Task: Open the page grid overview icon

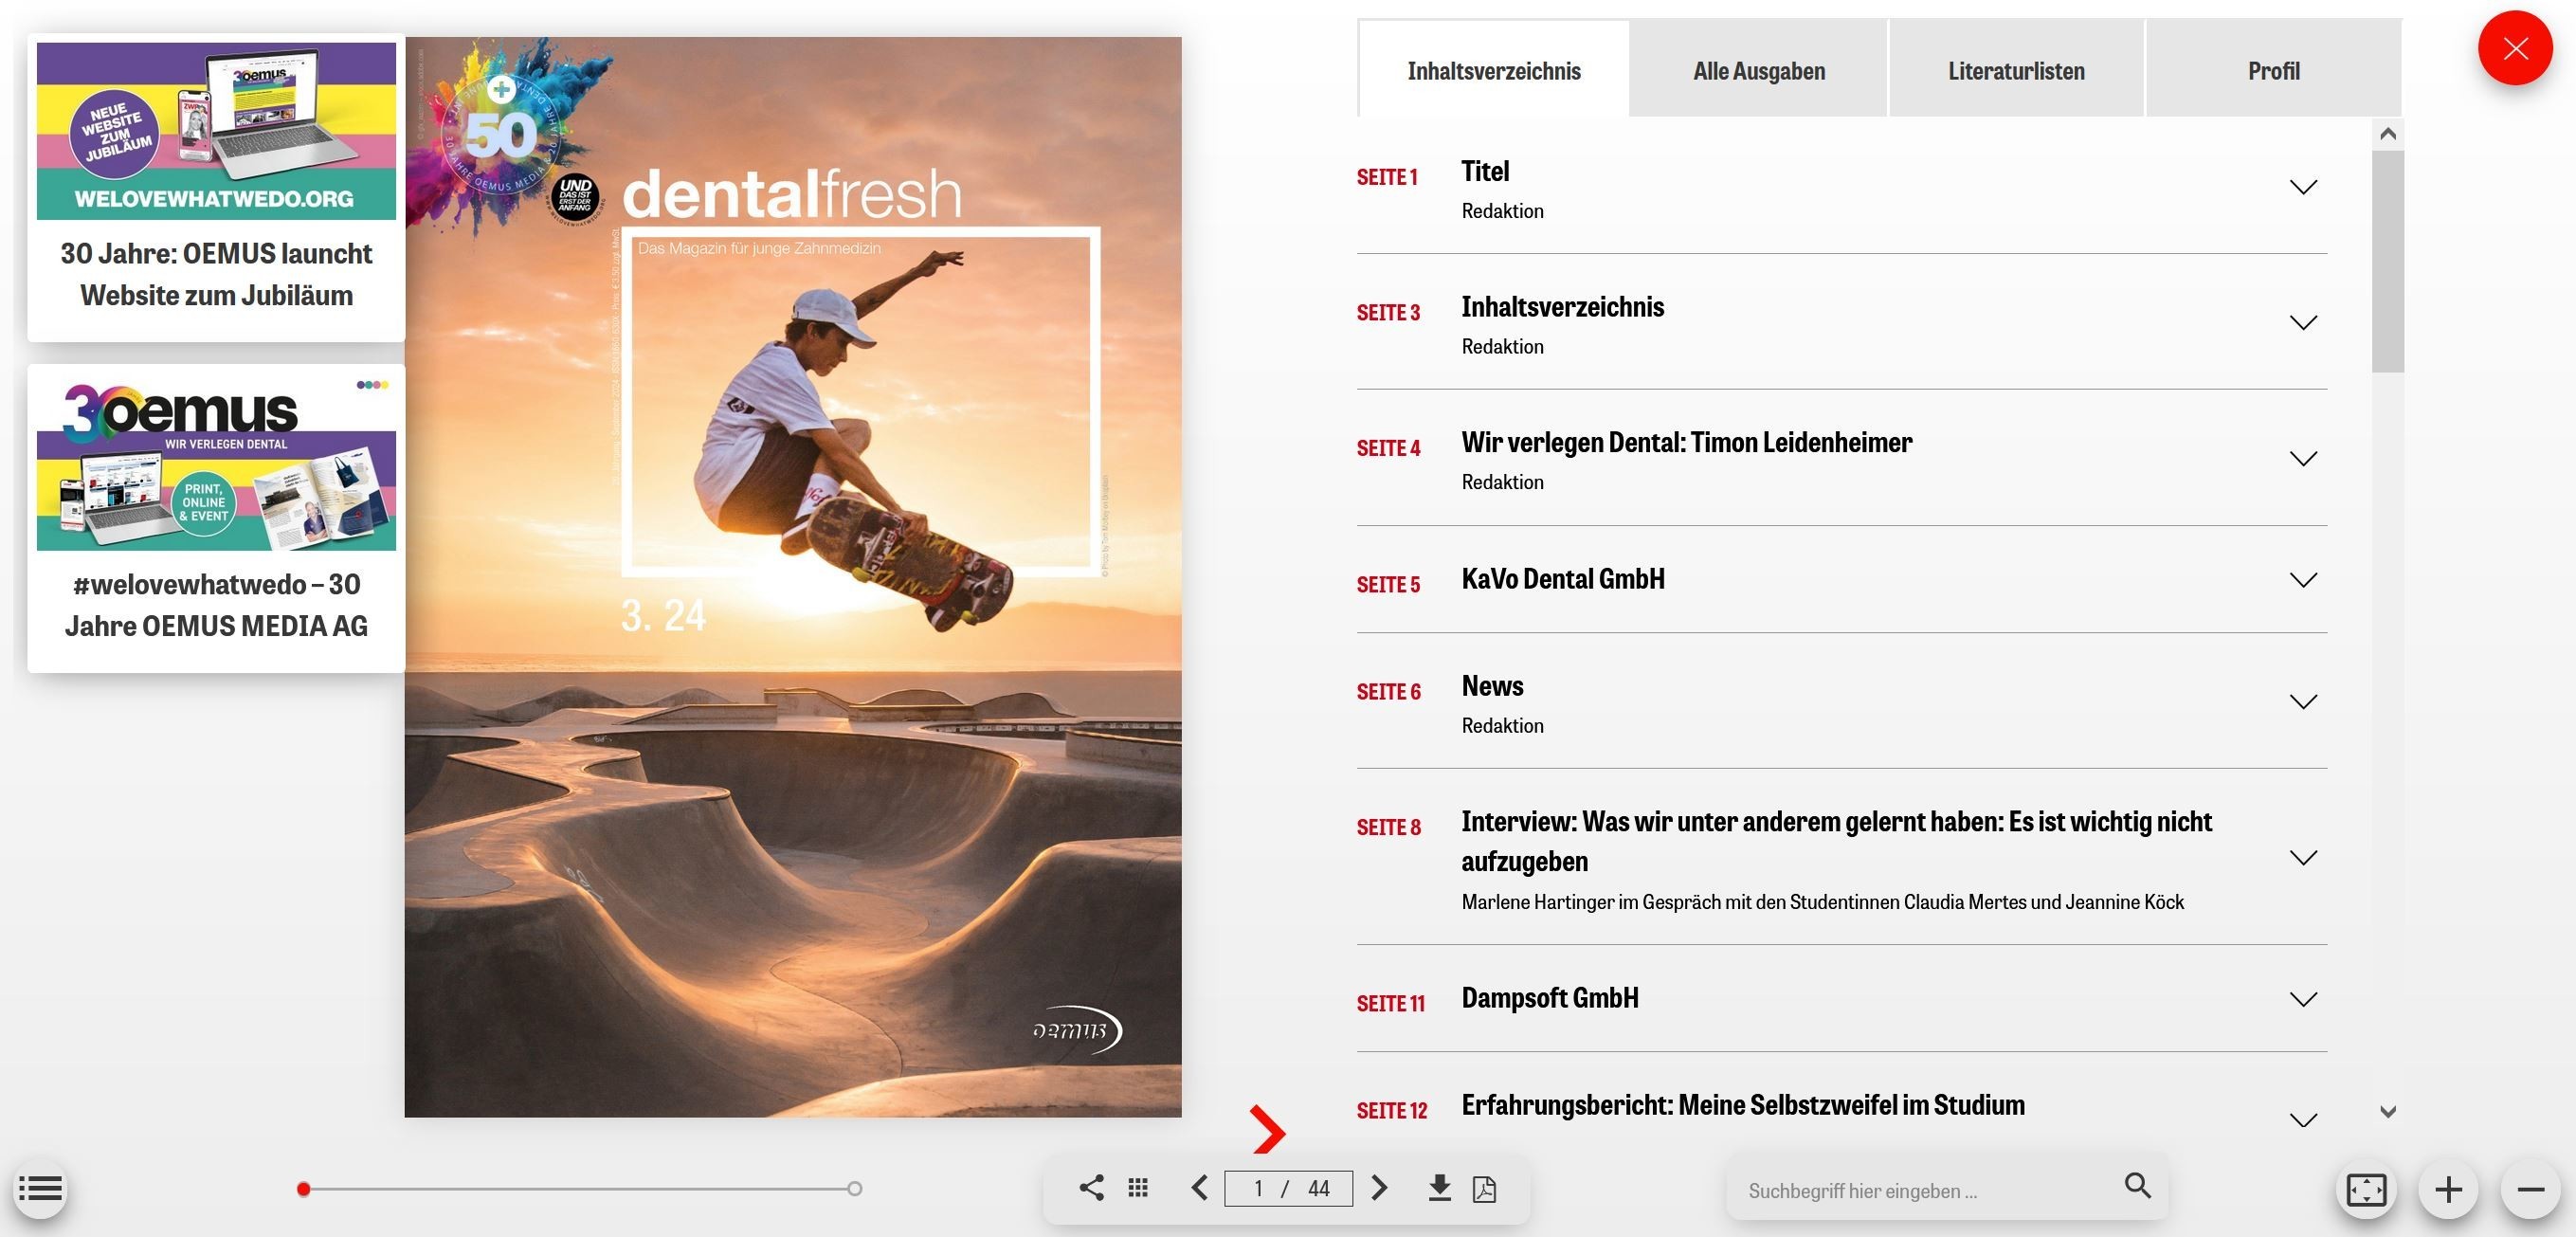Action: tap(1138, 1188)
